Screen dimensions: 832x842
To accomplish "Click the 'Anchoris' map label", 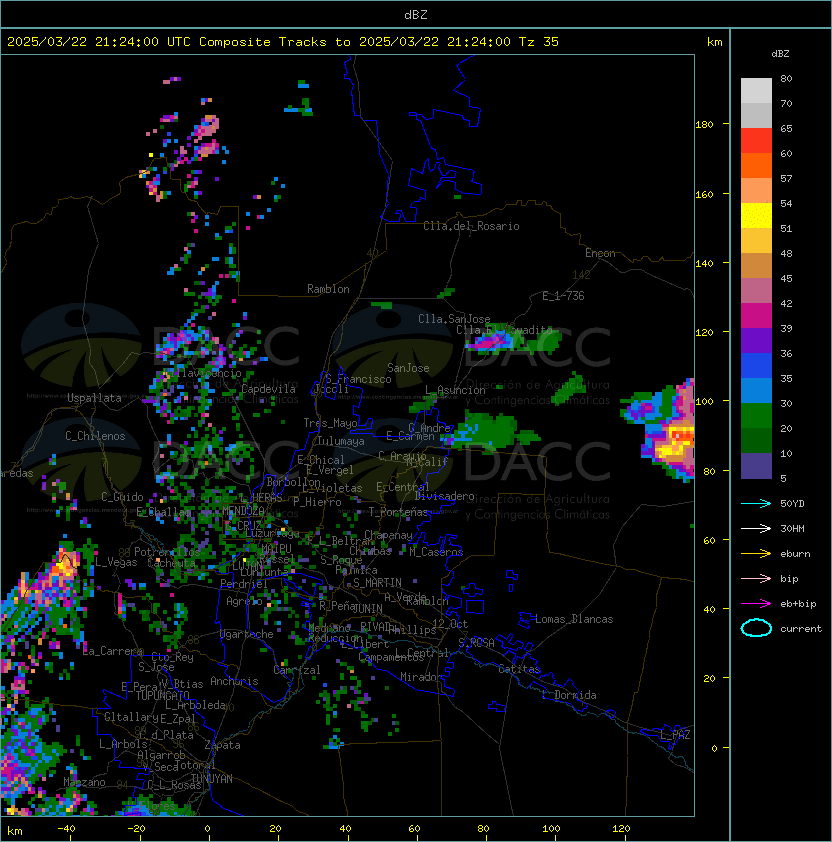I will 234,681.
